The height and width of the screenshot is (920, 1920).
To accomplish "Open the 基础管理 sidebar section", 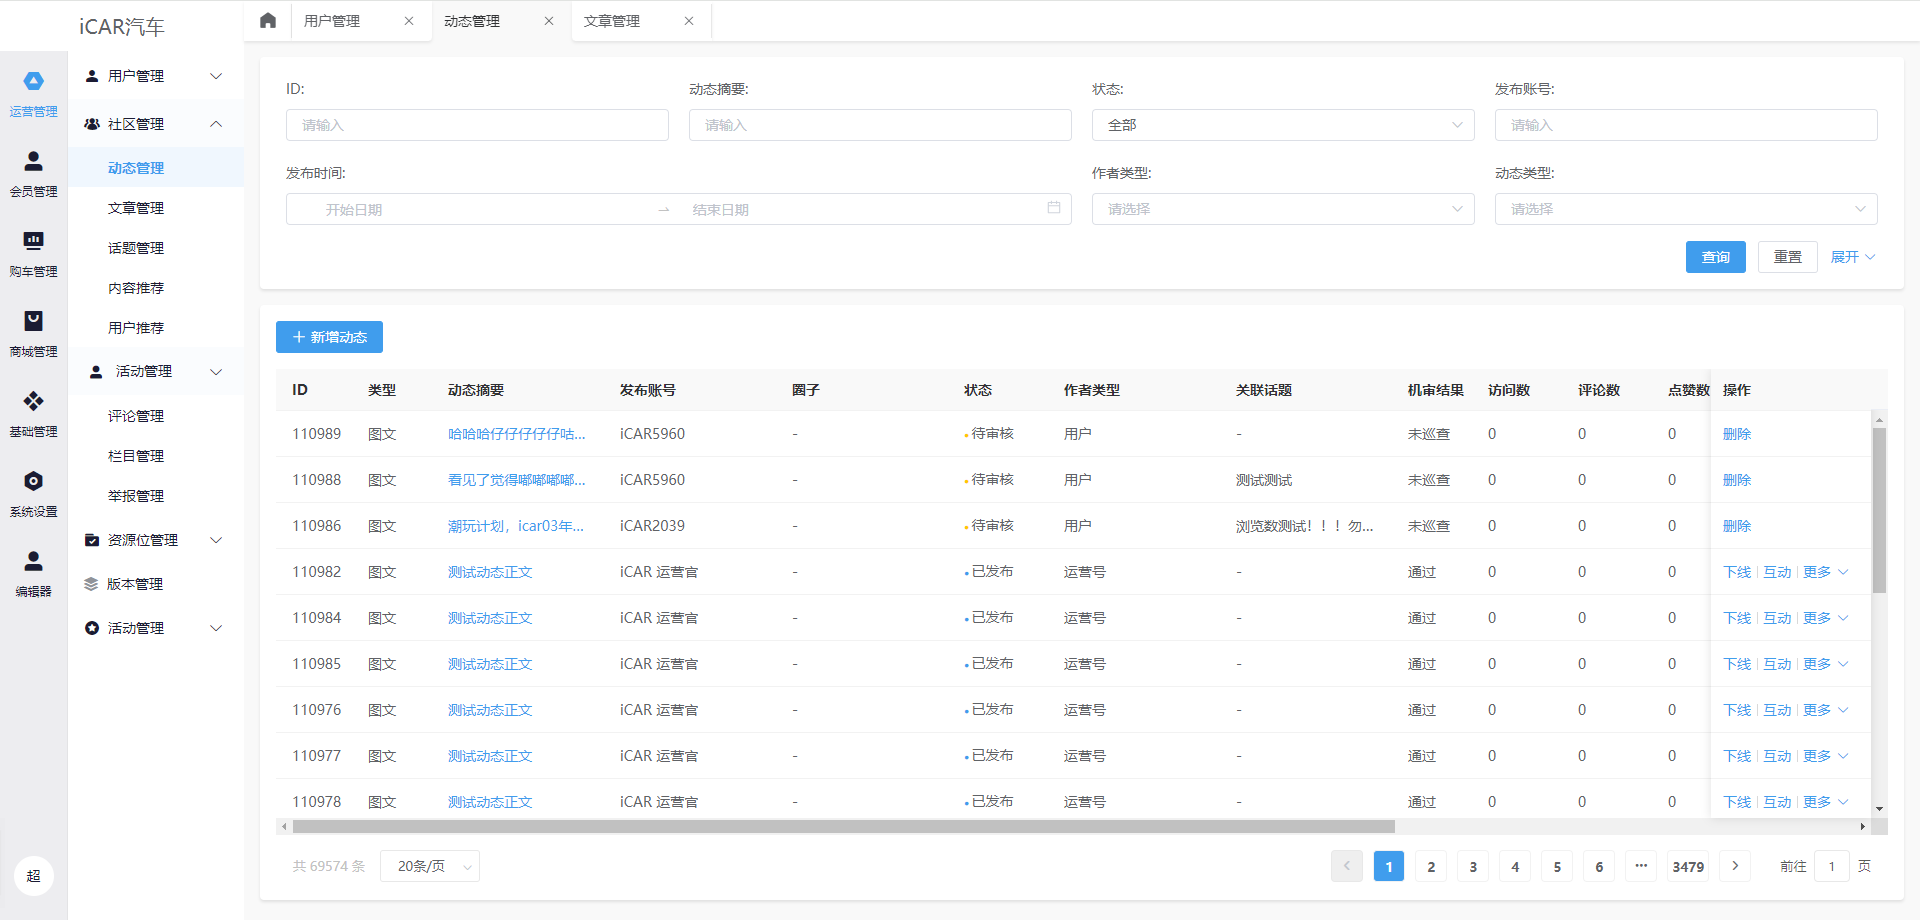I will [x=33, y=414].
